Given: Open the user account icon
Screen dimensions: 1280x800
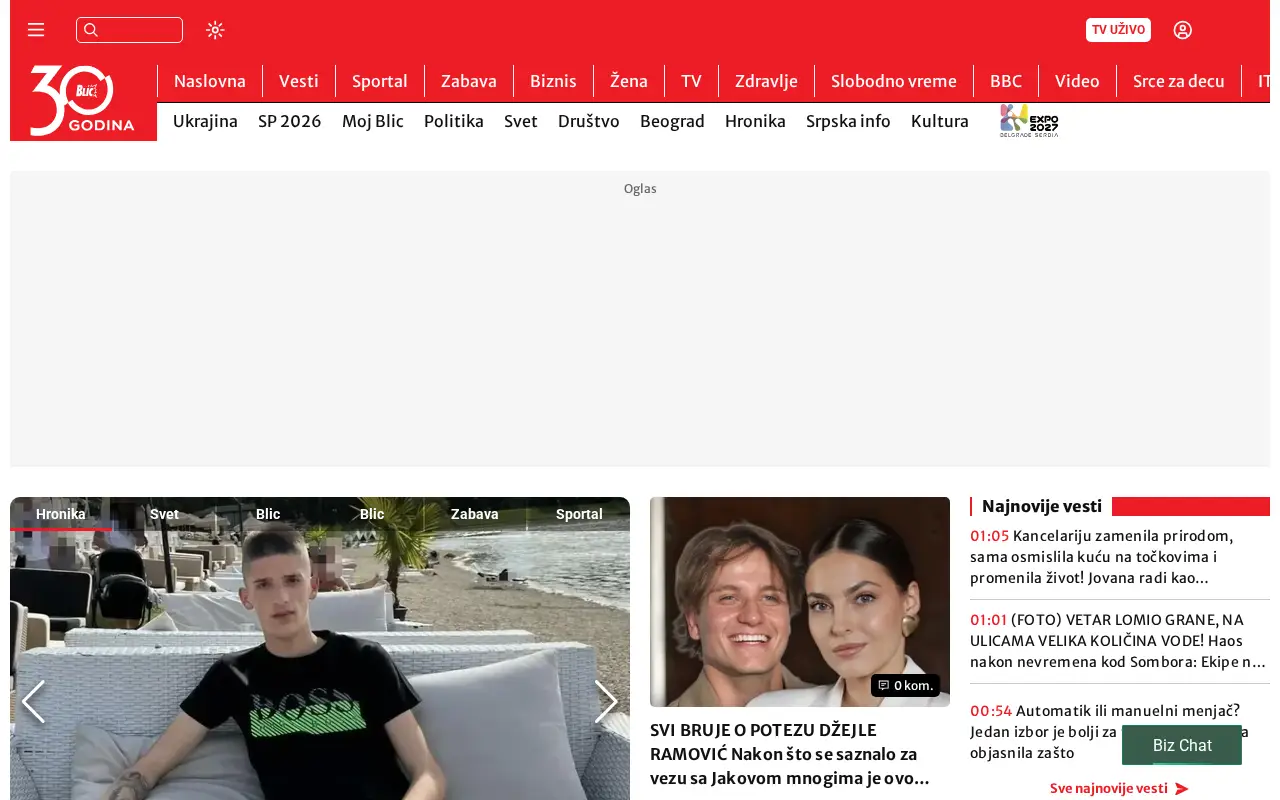Looking at the screenshot, I should [1183, 30].
